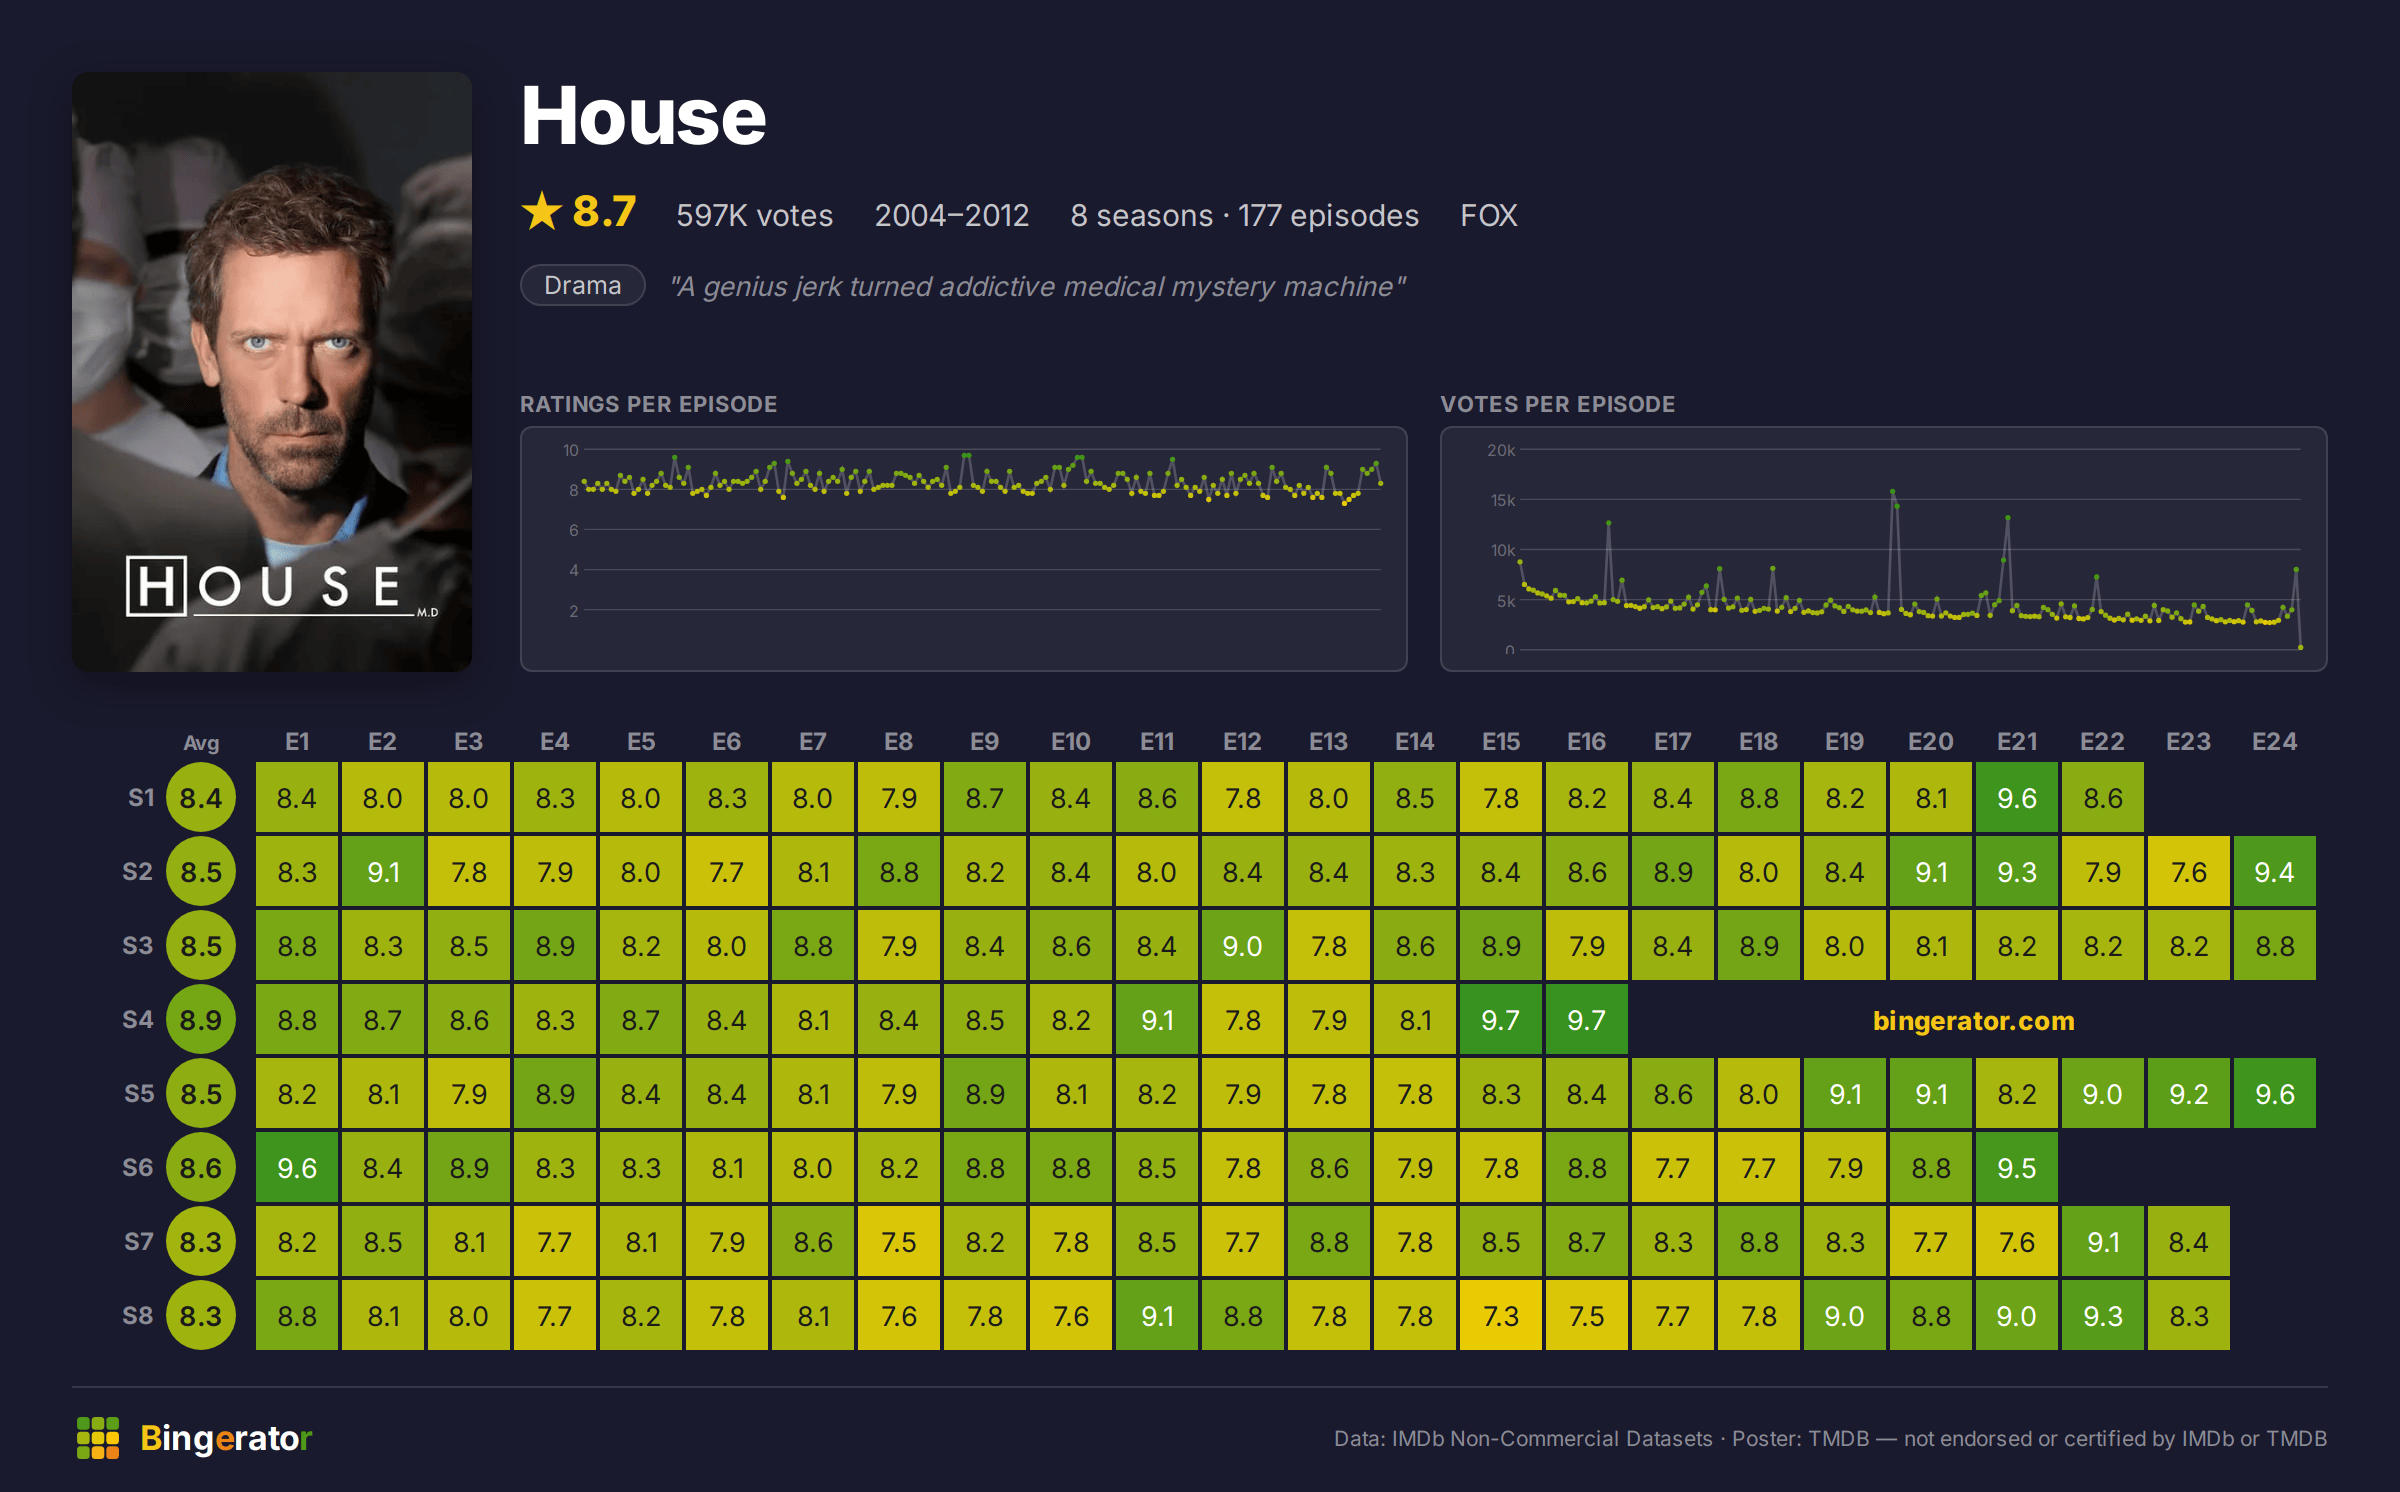Click the yellow star rating icon

[542, 211]
